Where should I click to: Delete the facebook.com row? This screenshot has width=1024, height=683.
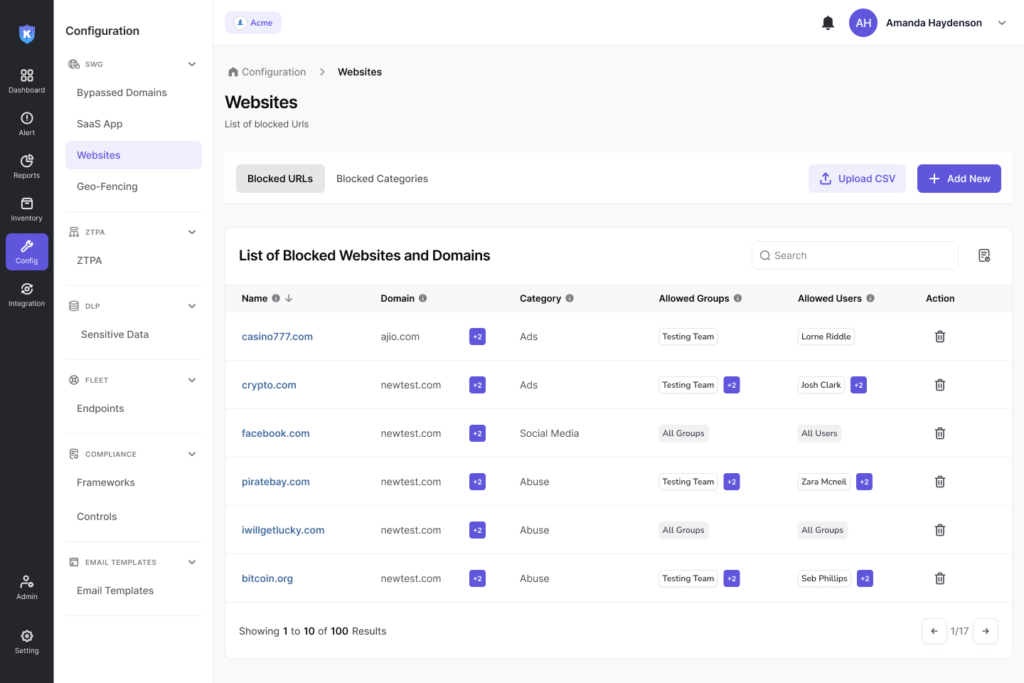click(x=940, y=433)
